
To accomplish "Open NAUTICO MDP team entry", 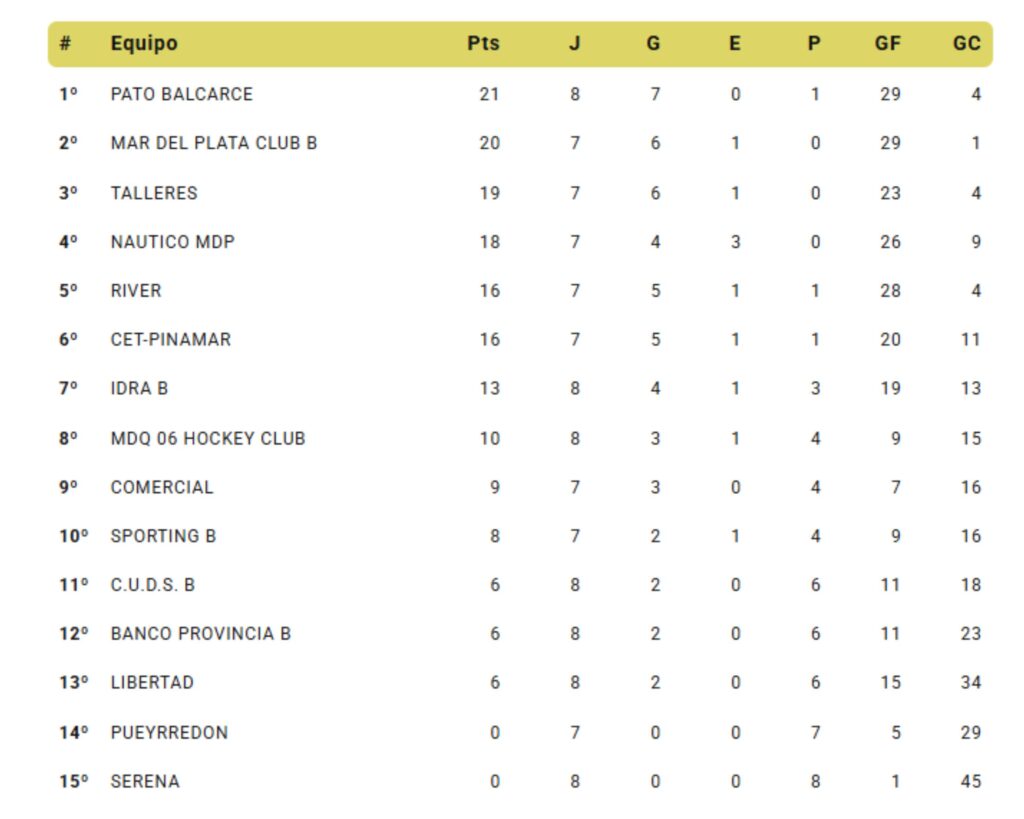I will click(173, 242).
